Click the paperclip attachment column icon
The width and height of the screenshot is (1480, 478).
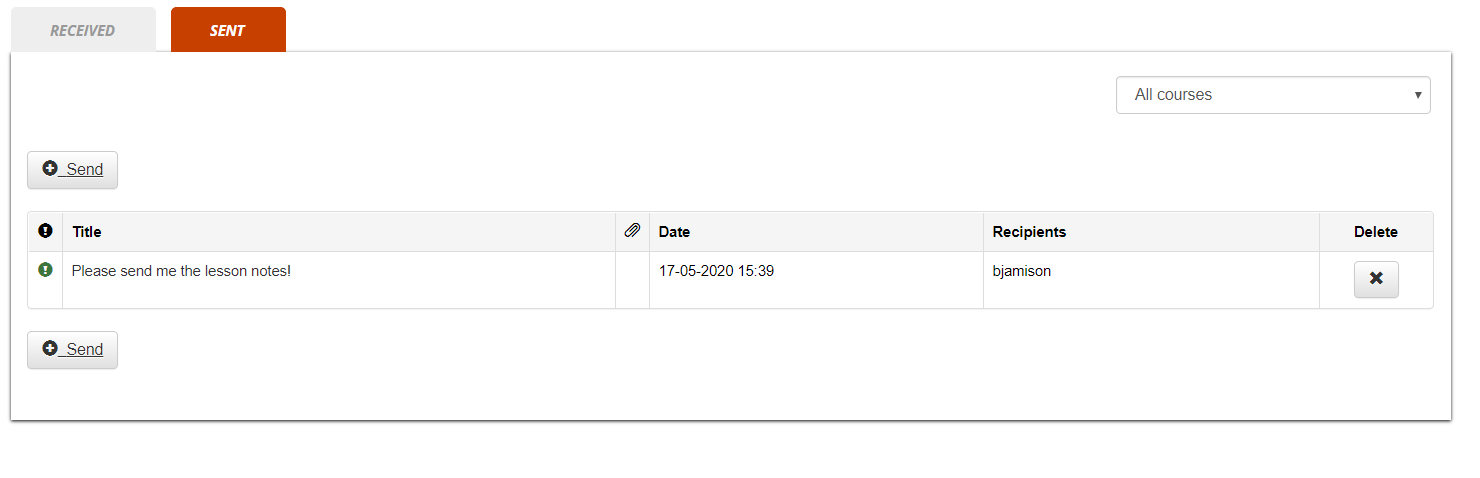coord(632,231)
